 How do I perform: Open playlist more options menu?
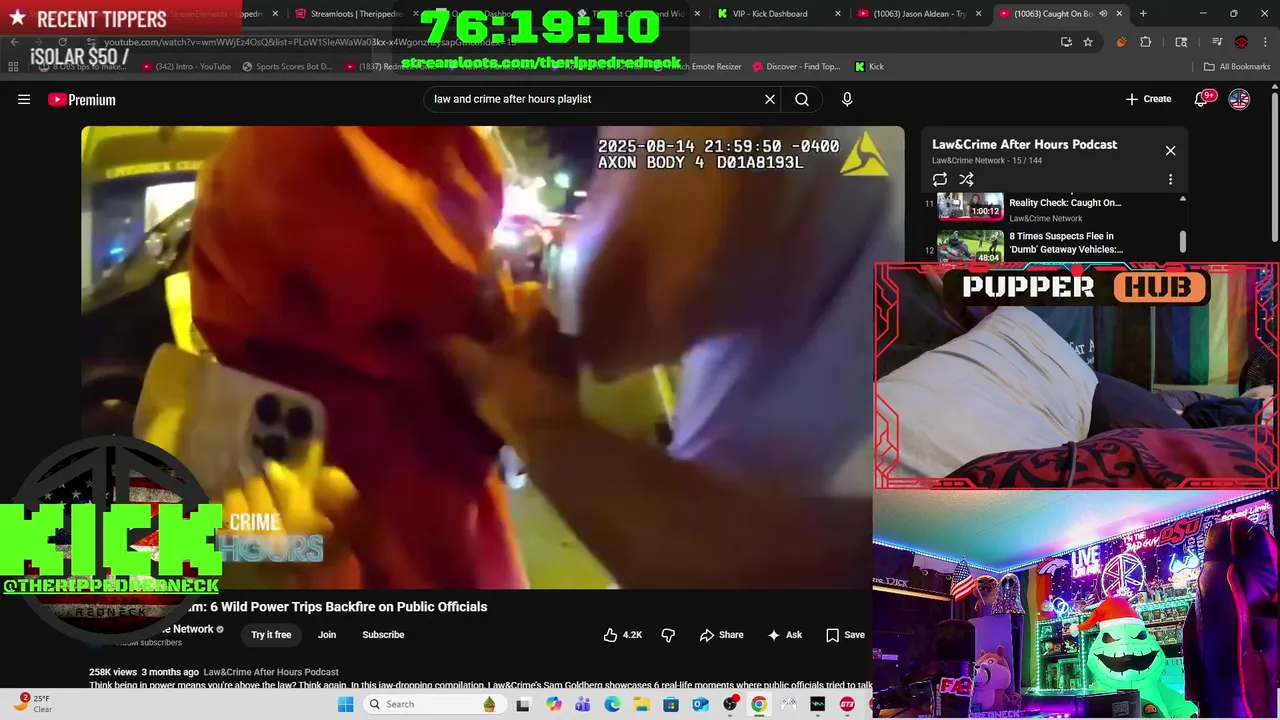point(1170,180)
